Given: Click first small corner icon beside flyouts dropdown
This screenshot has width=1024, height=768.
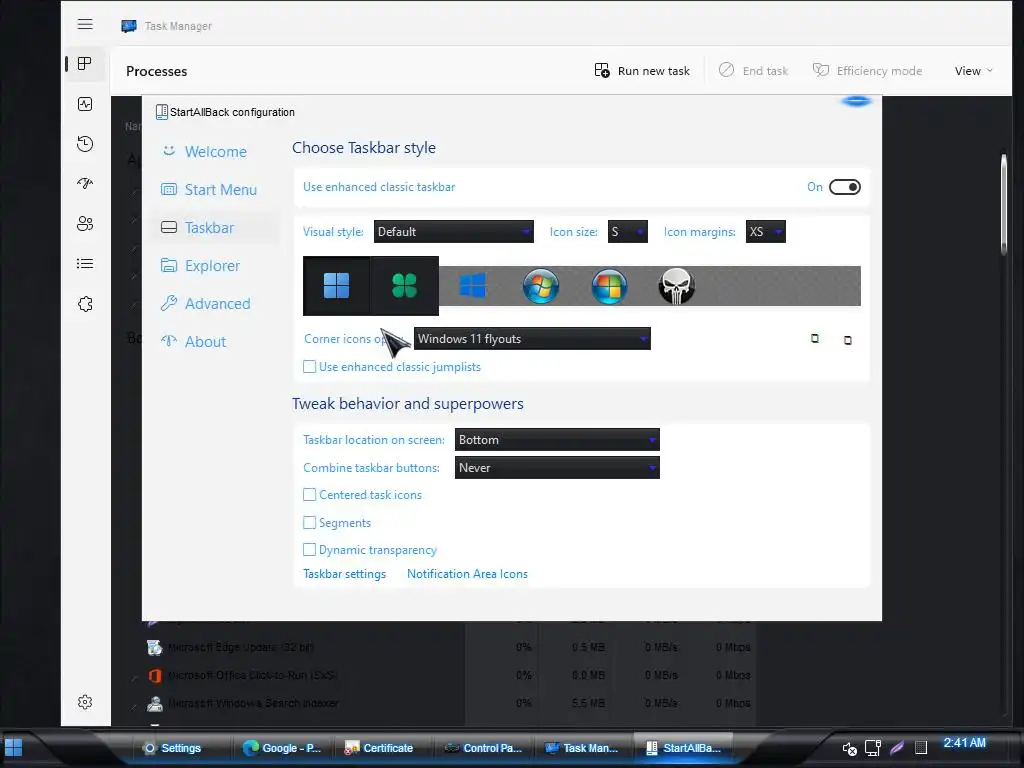Looking at the screenshot, I should [814, 338].
